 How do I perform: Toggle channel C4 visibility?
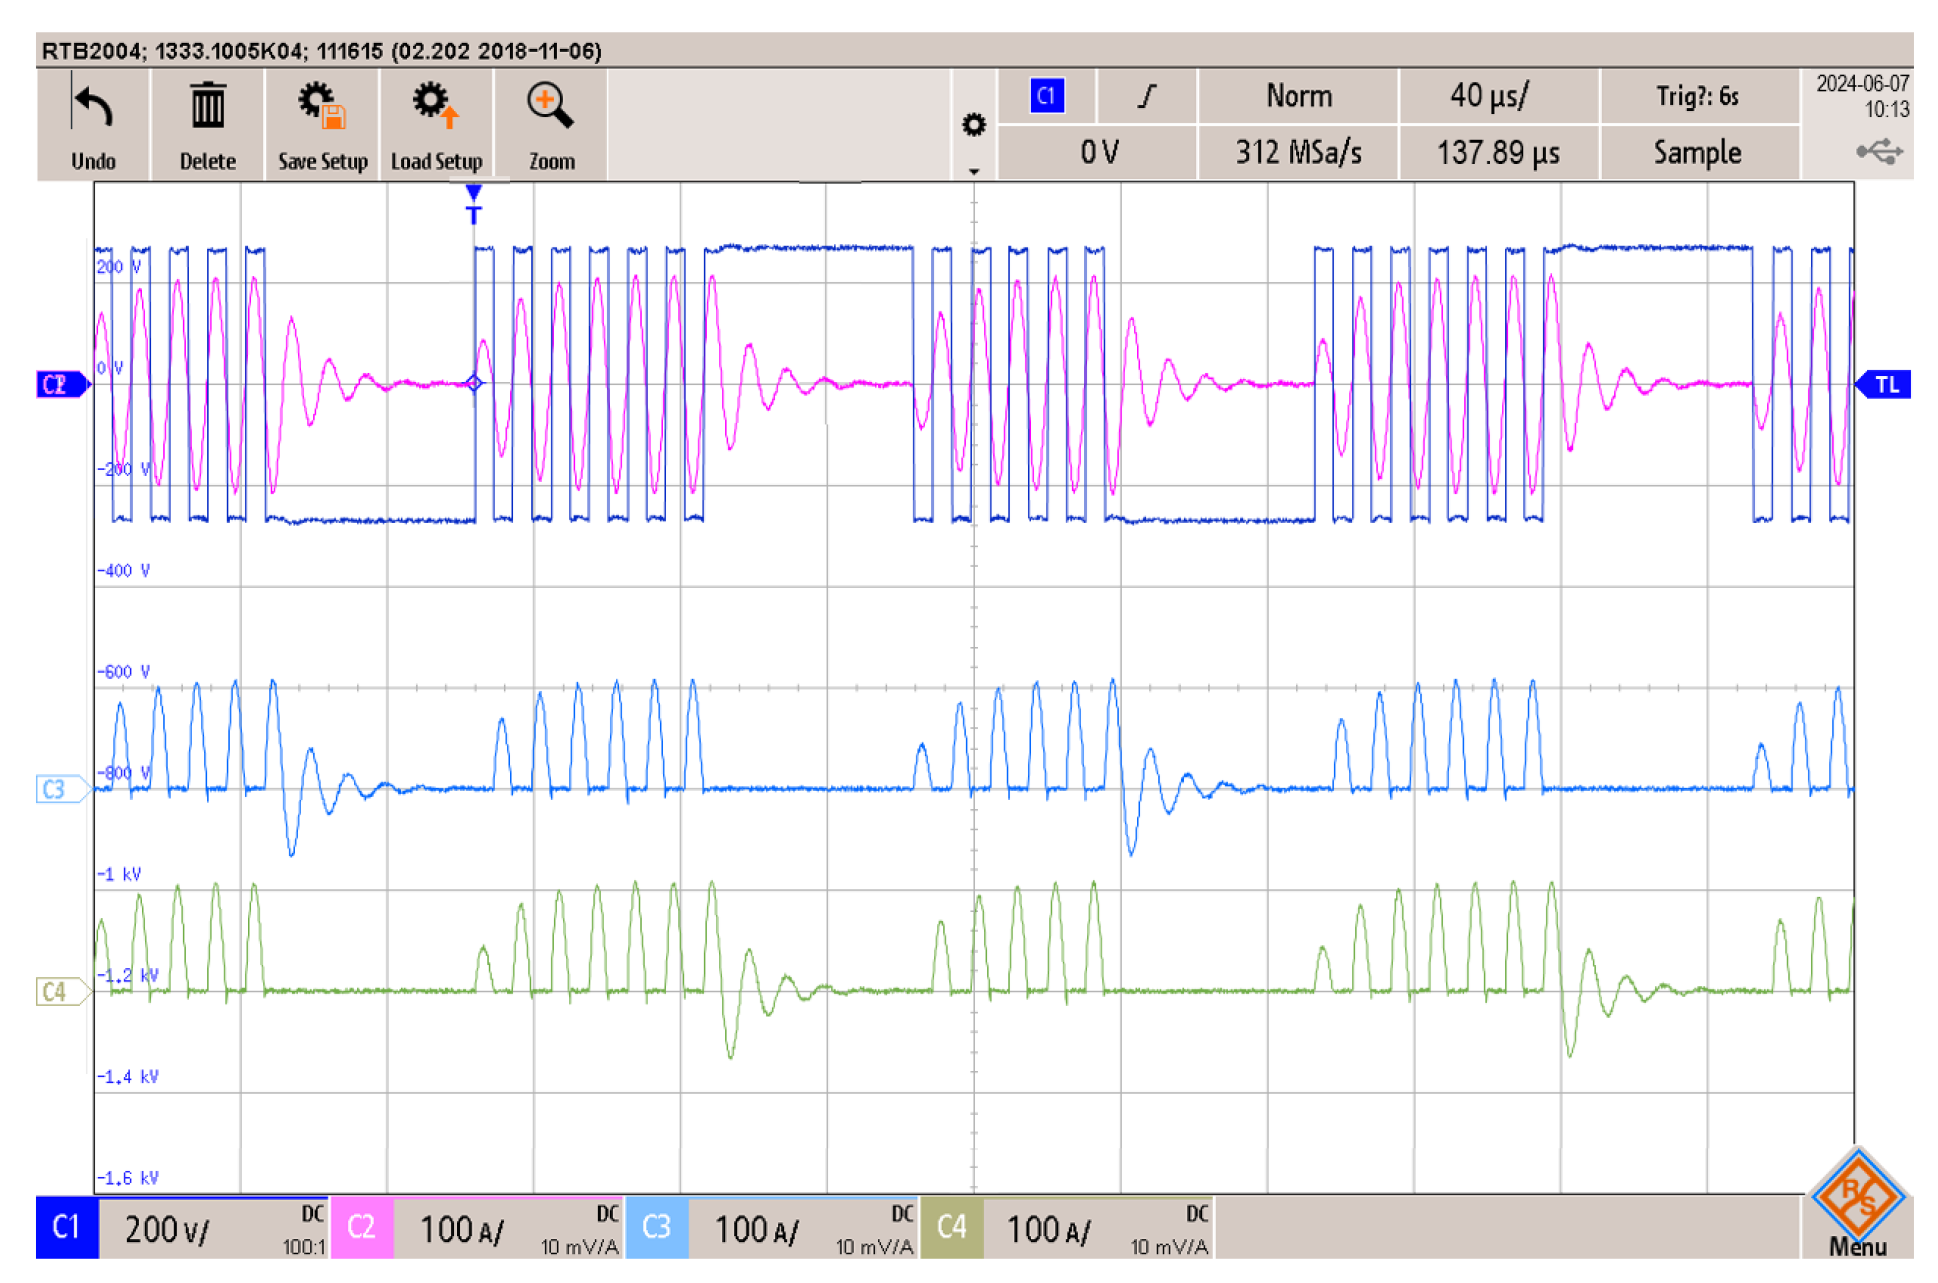[x=953, y=1229]
